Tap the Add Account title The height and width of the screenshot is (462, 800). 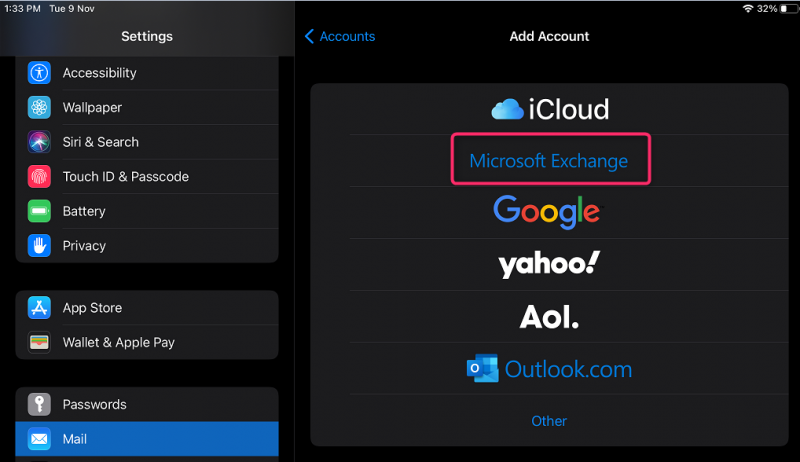tap(549, 36)
